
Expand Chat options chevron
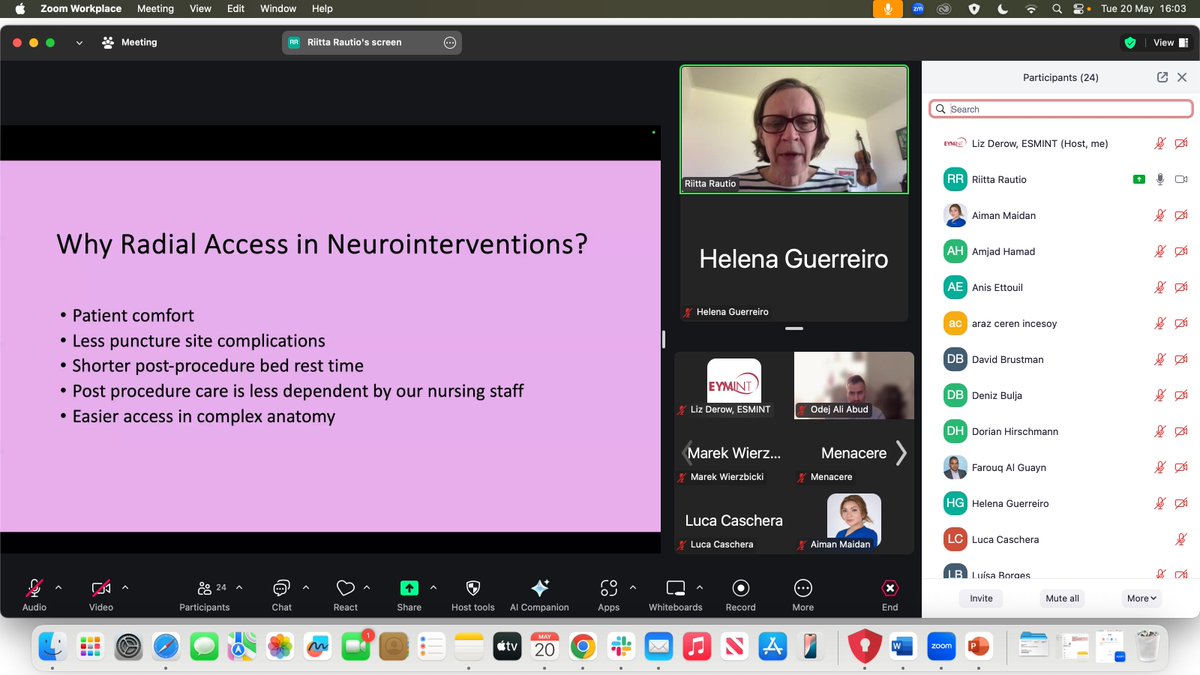pos(306,588)
